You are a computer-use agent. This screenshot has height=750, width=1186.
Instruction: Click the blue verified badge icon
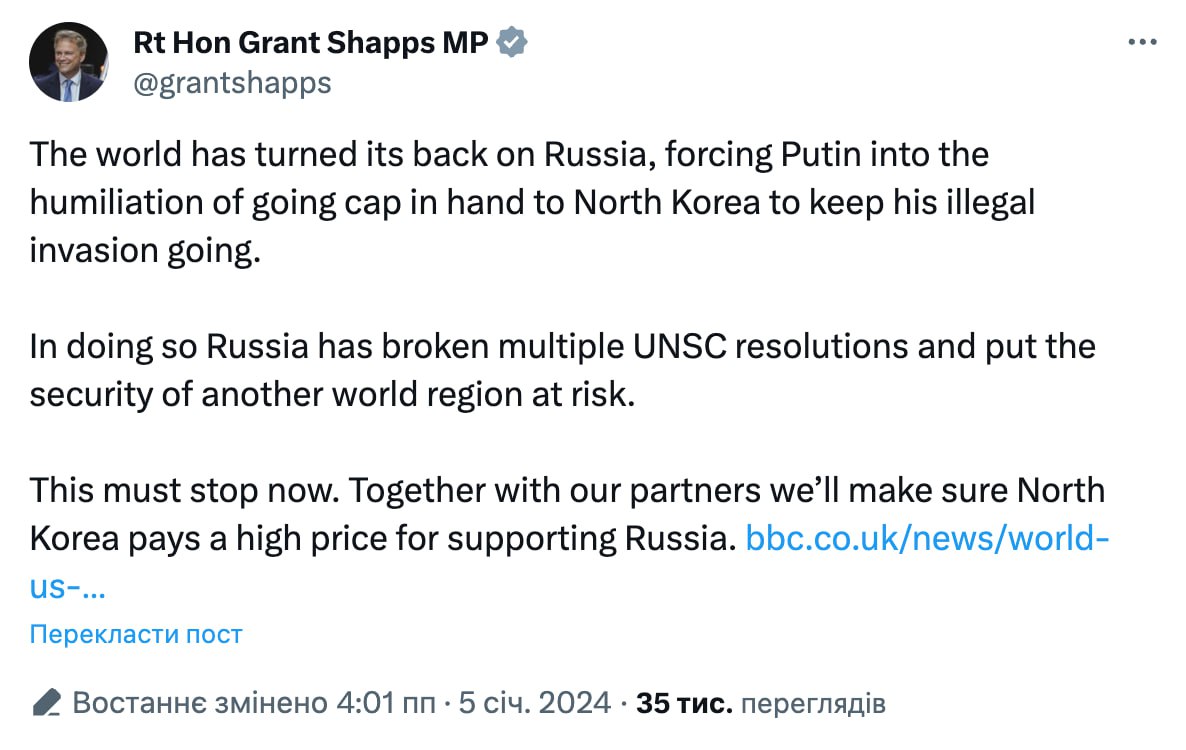(512, 43)
